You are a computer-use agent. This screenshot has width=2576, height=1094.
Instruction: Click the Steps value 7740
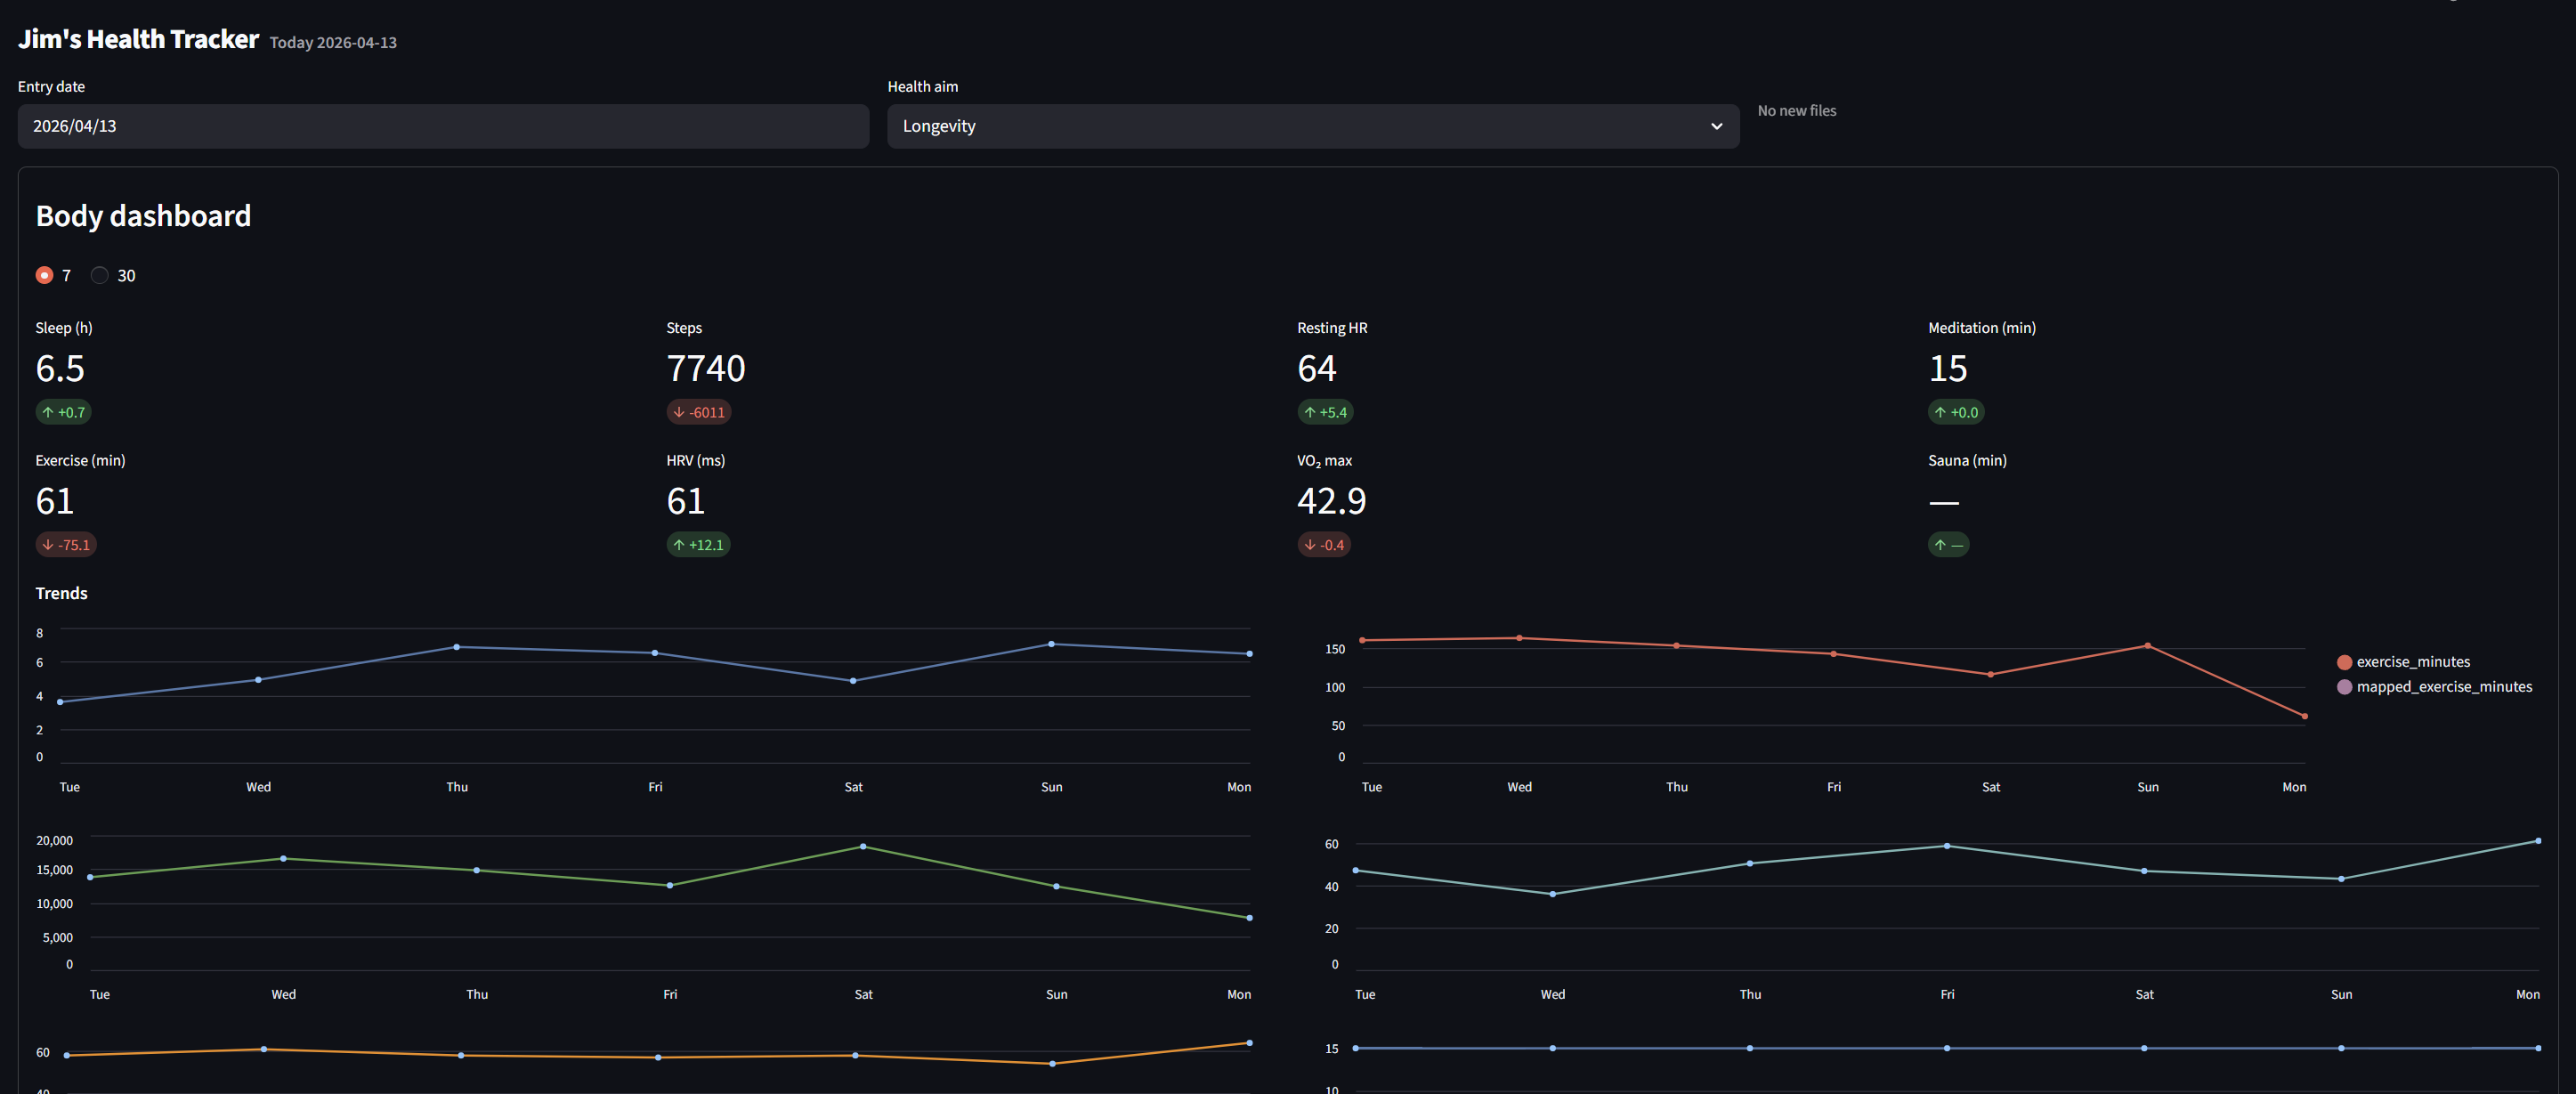(x=706, y=369)
